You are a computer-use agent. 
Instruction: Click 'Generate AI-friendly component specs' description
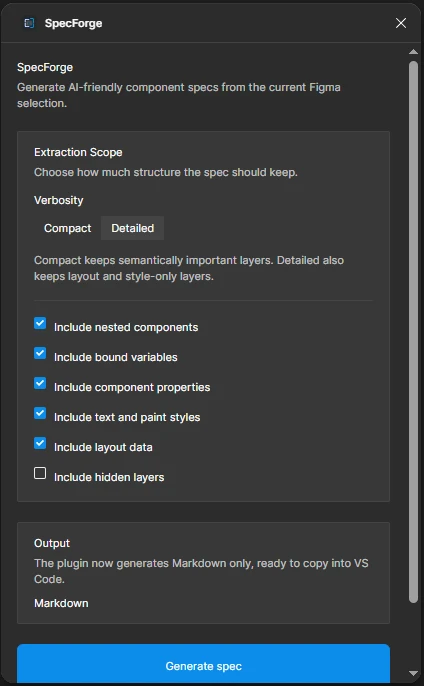(x=179, y=95)
